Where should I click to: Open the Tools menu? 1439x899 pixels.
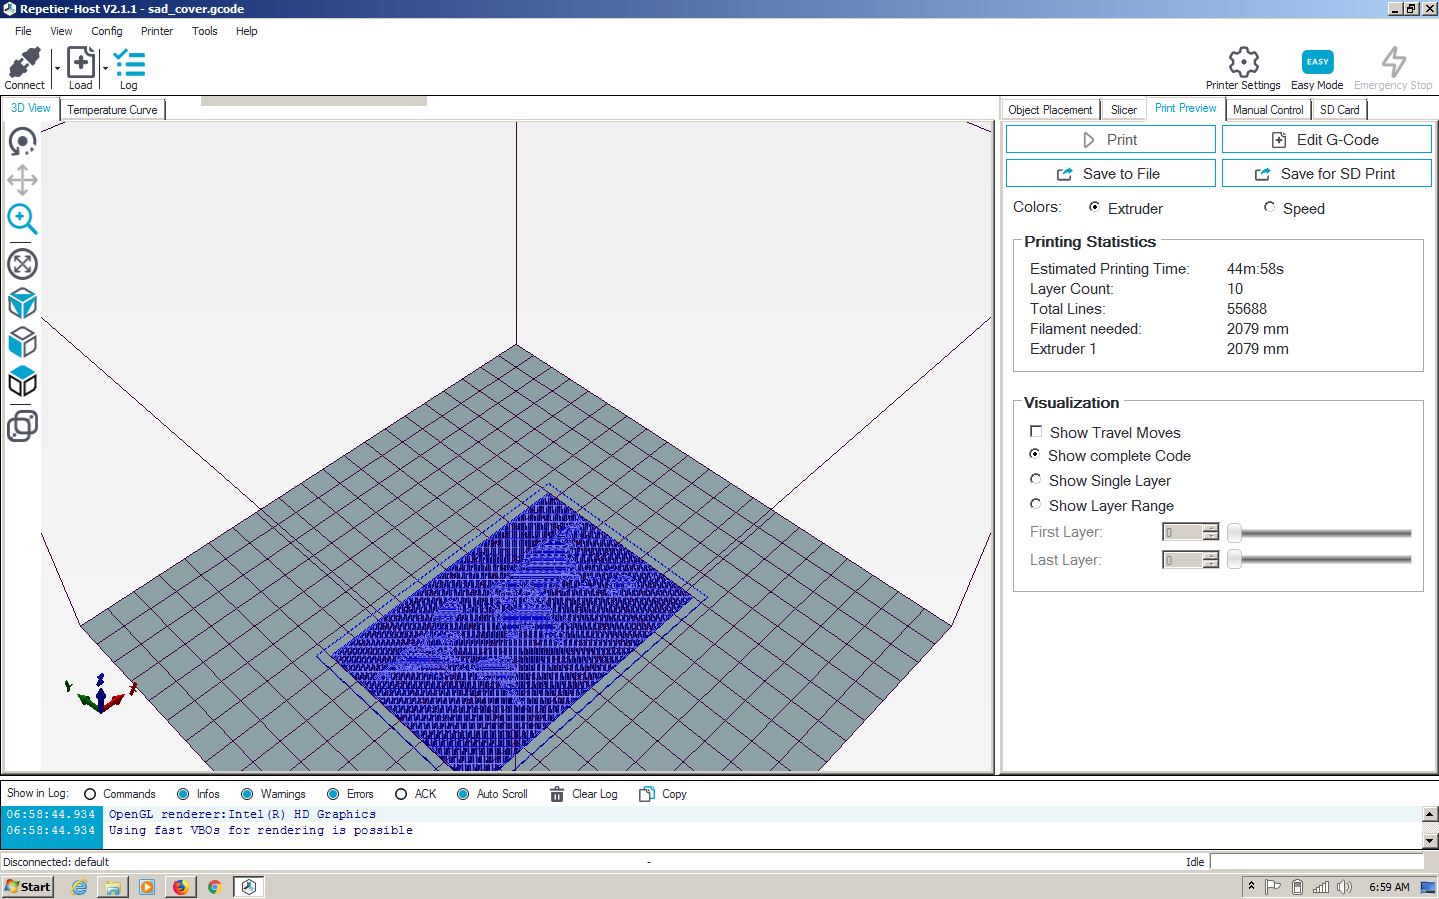point(204,31)
